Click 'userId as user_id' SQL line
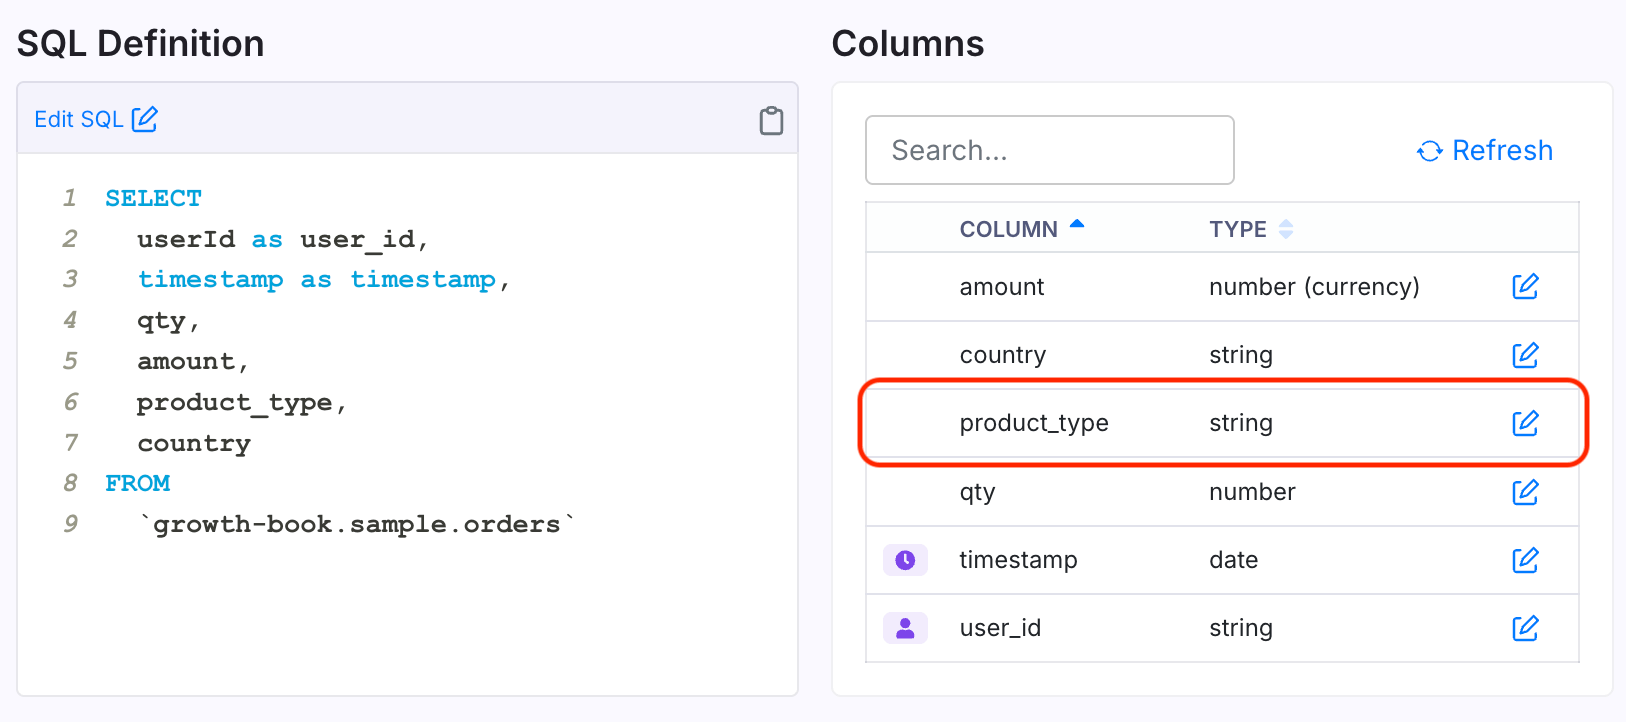This screenshot has height=722, width=1626. point(283,239)
